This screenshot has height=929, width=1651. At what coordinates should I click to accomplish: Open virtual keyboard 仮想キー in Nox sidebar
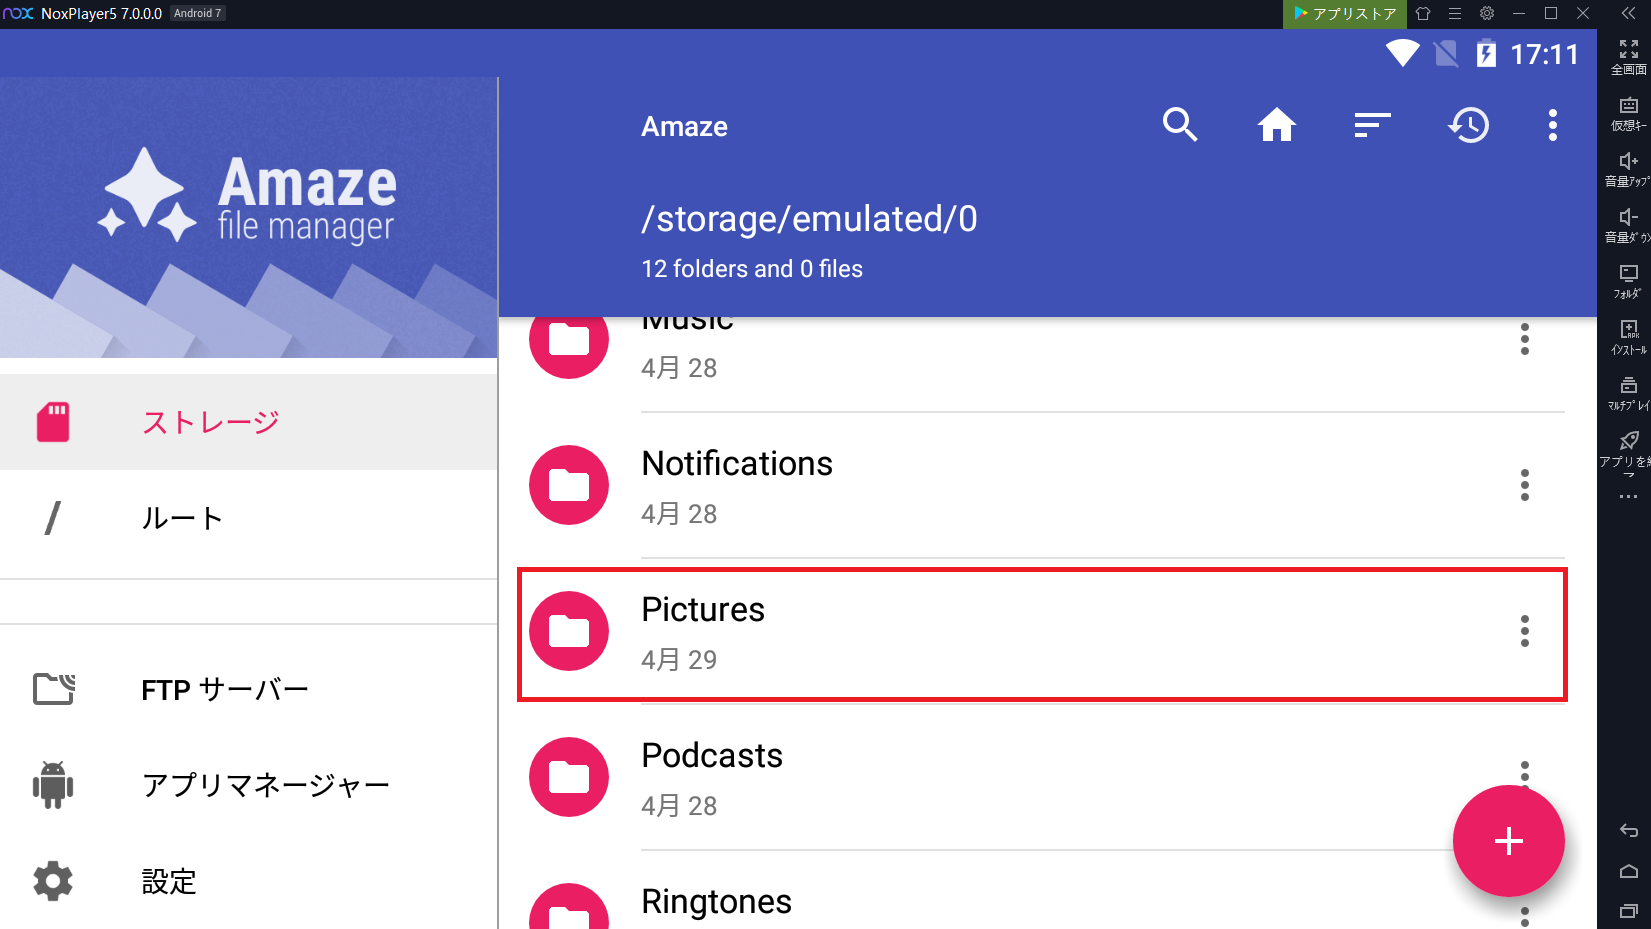tap(1629, 113)
